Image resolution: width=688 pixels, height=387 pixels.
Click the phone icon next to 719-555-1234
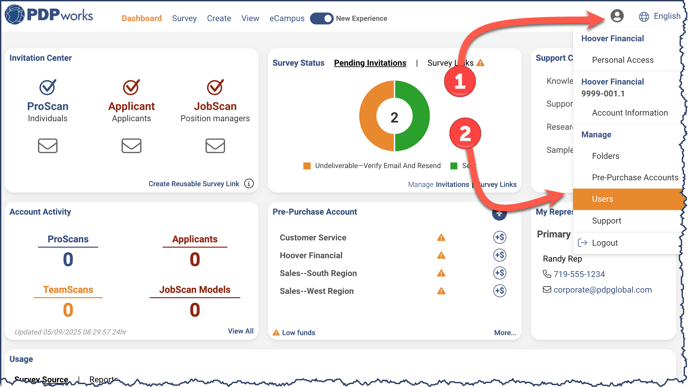pyautogui.click(x=547, y=274)
